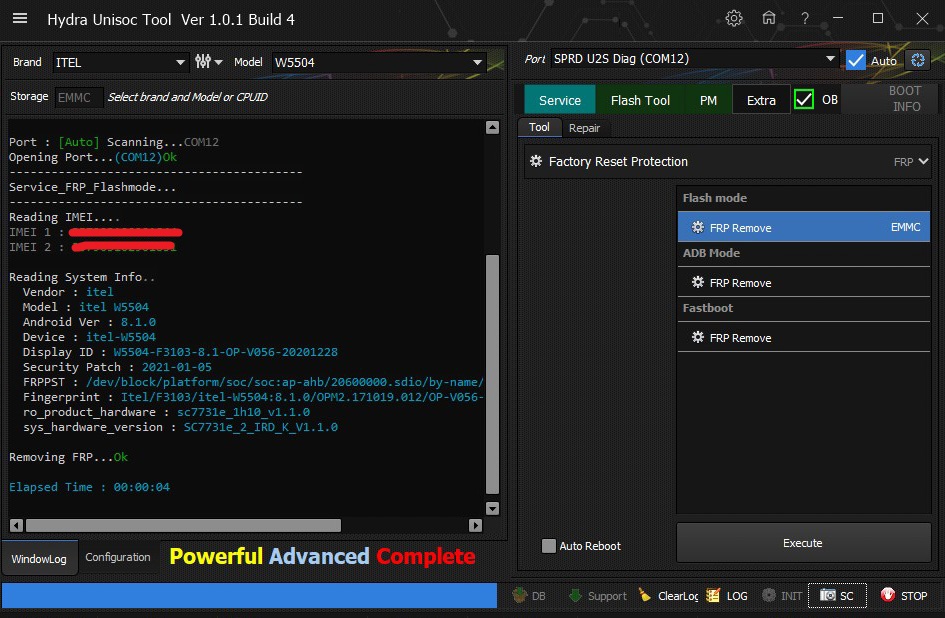Click the Storage EMMC field
Image resolution: width=945 pixels, height=618 pixels.
[x=78, y=97]
